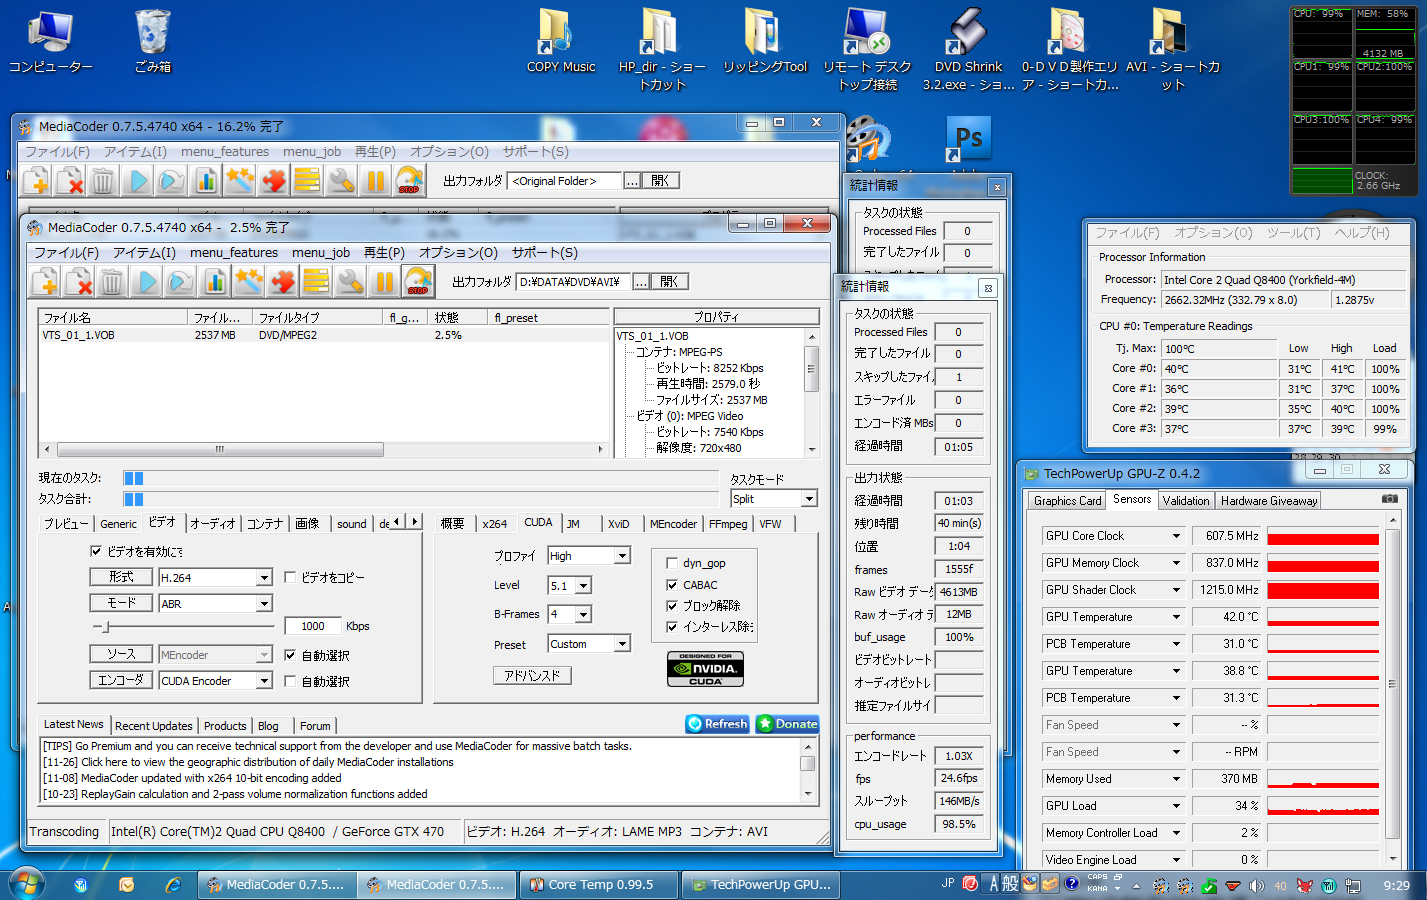This screenshot has width=1427, height=900.
Task: Select the COPY Music desktop shortcut
Action: pos(561,42)
